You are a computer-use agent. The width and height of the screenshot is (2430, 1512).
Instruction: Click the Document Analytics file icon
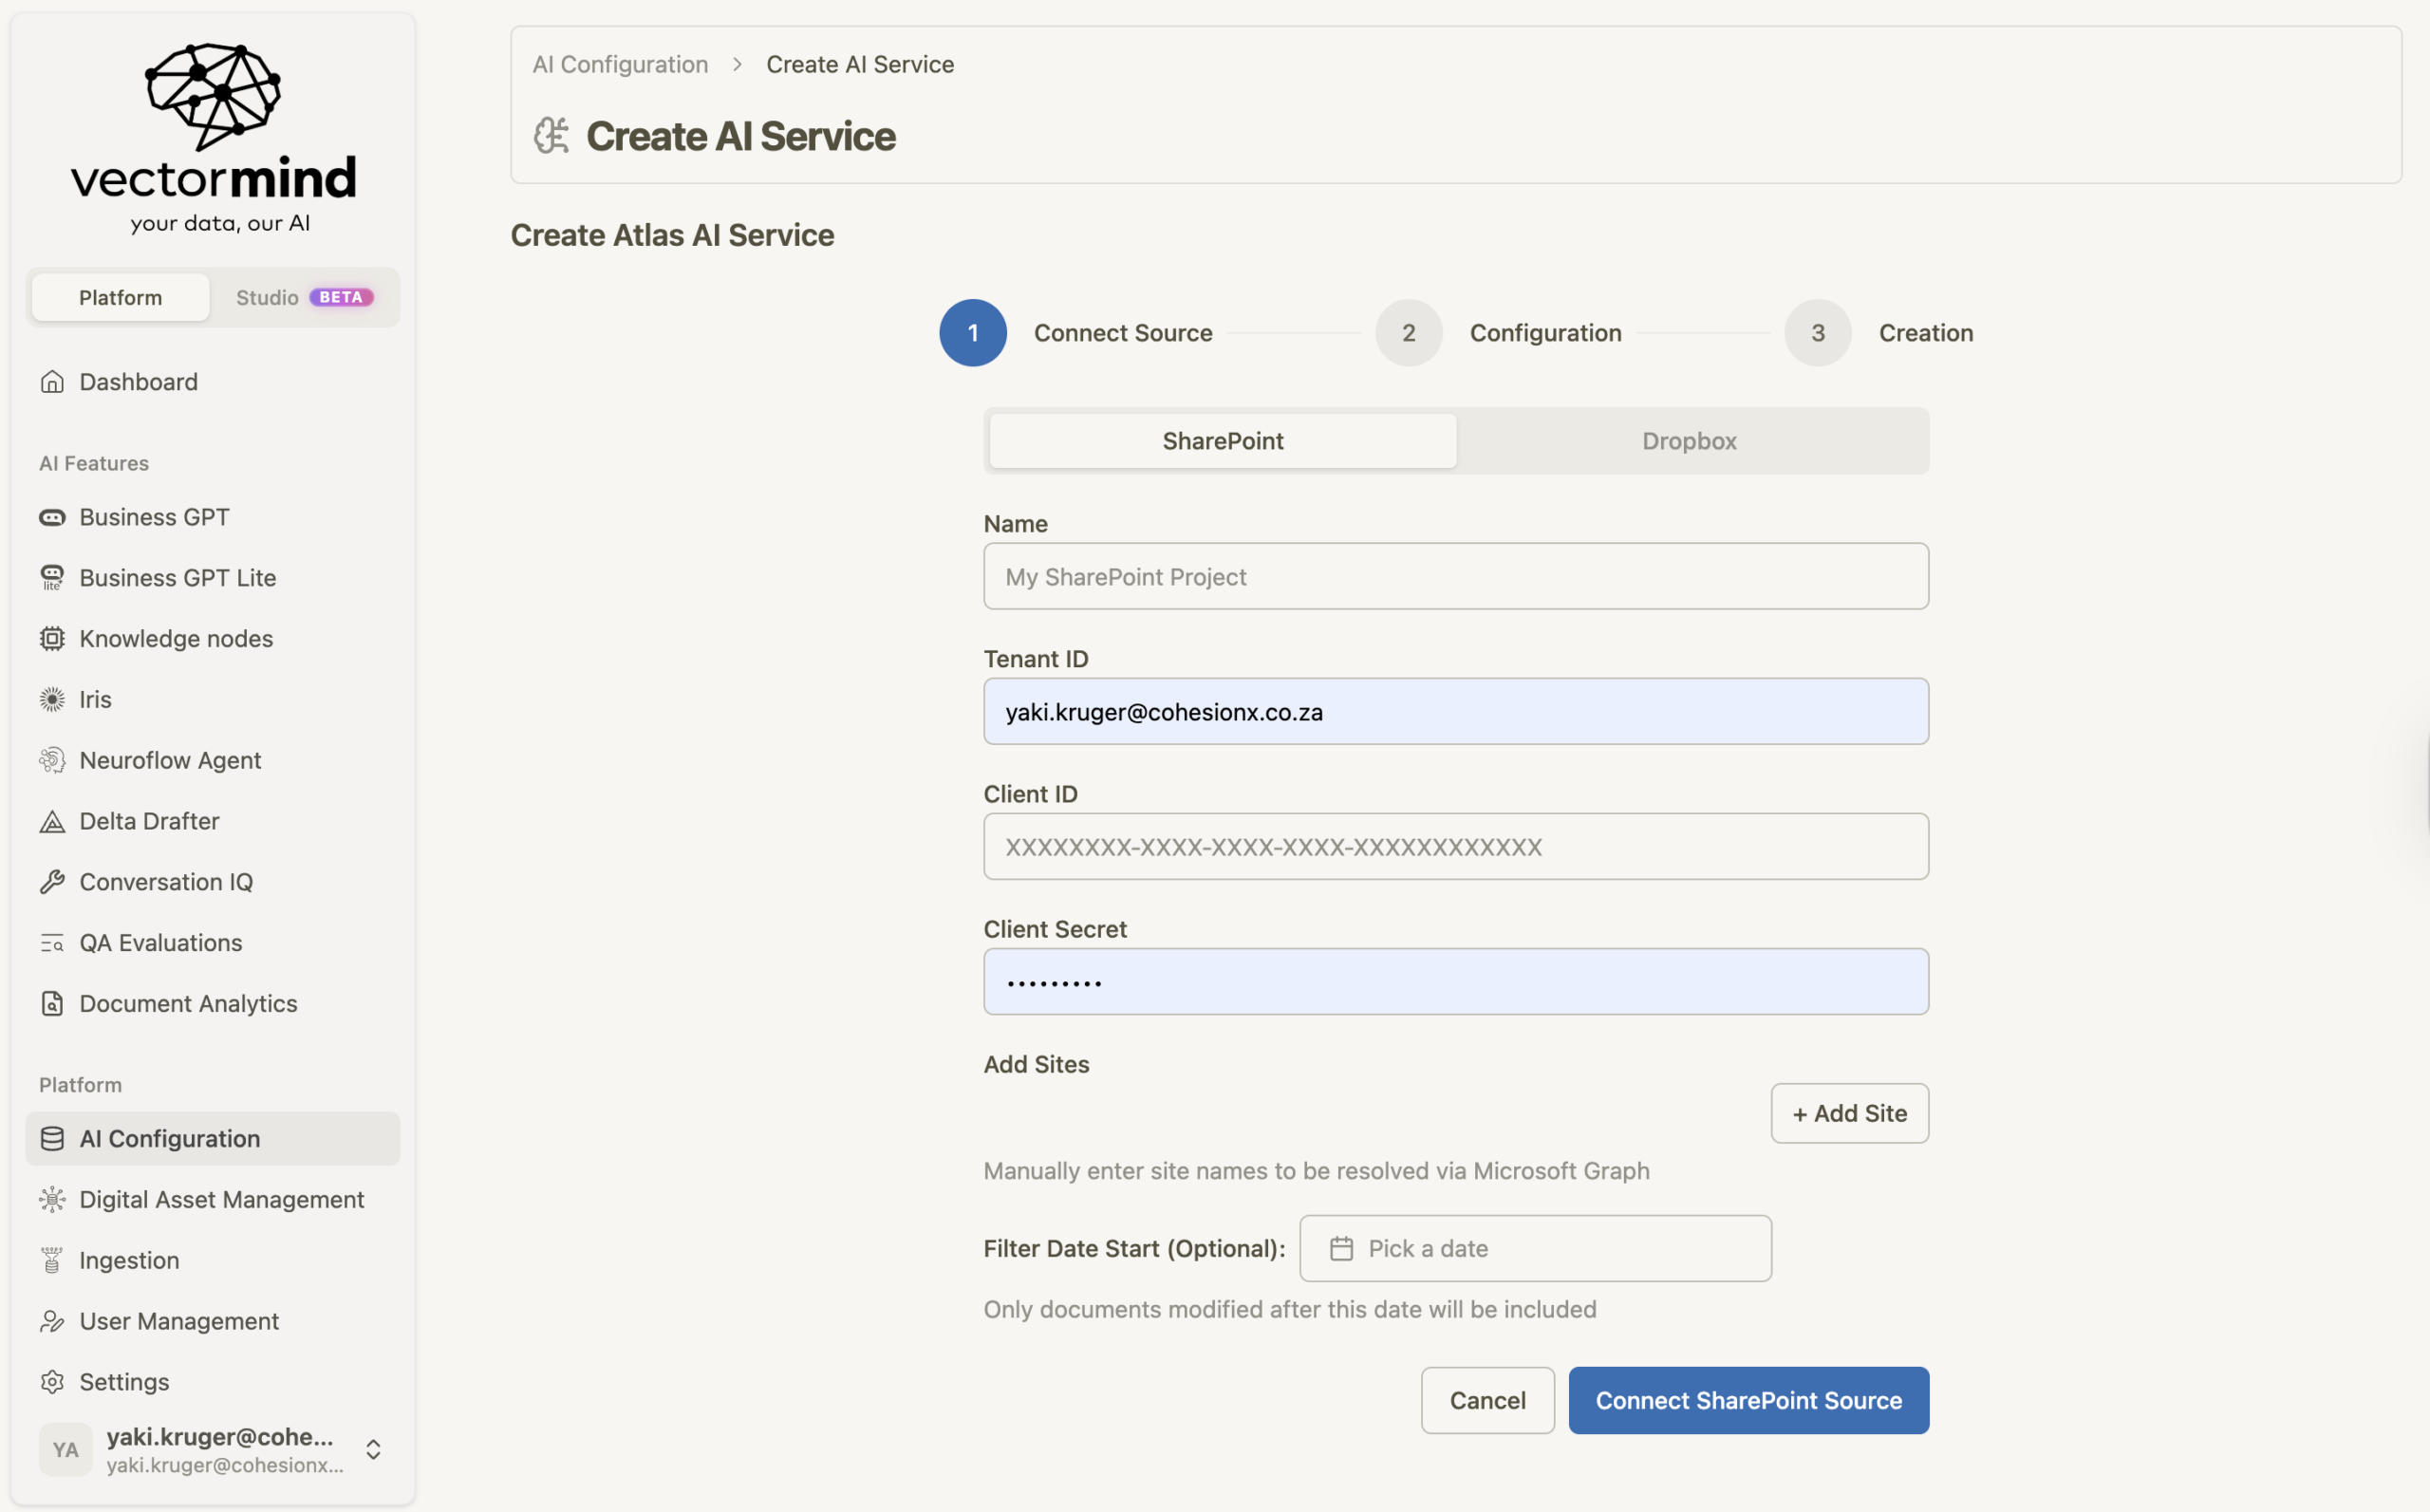(x=52, y=1004)
